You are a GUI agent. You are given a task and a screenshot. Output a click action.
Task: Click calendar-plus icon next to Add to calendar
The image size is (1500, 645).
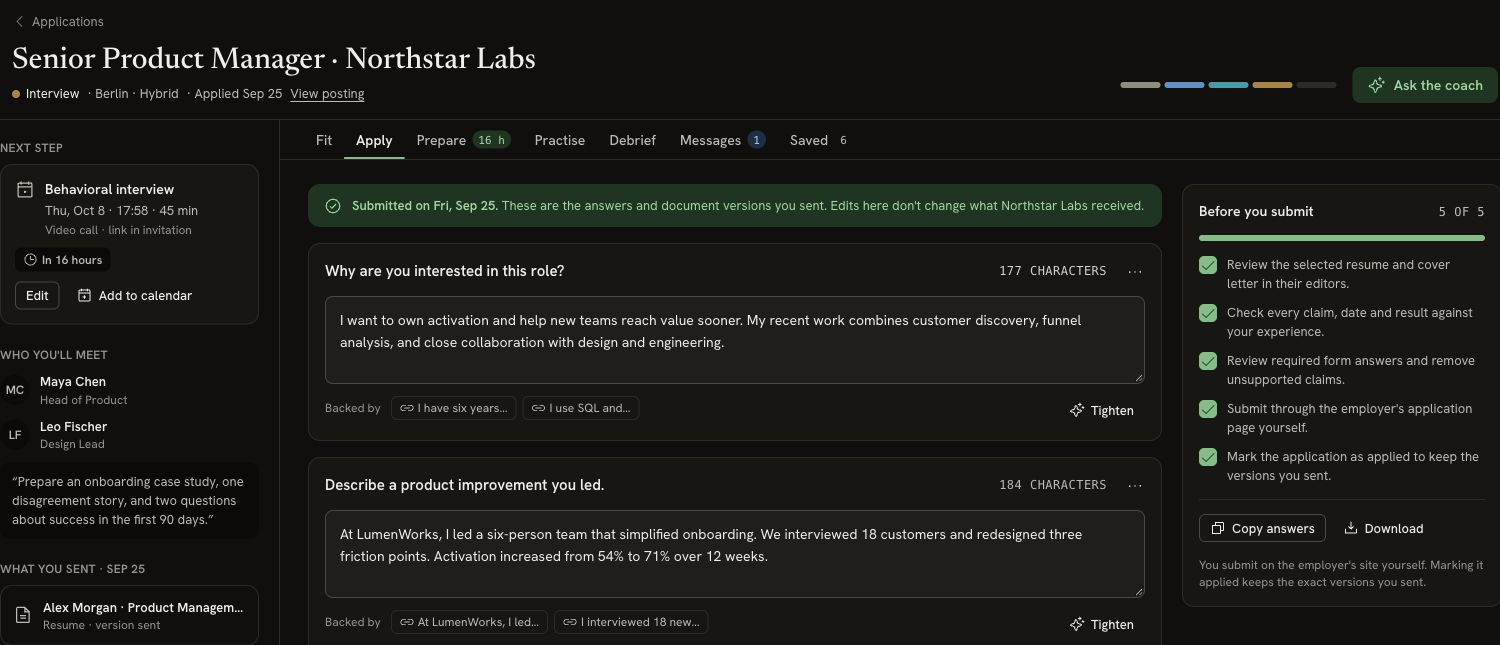point(84,296)
